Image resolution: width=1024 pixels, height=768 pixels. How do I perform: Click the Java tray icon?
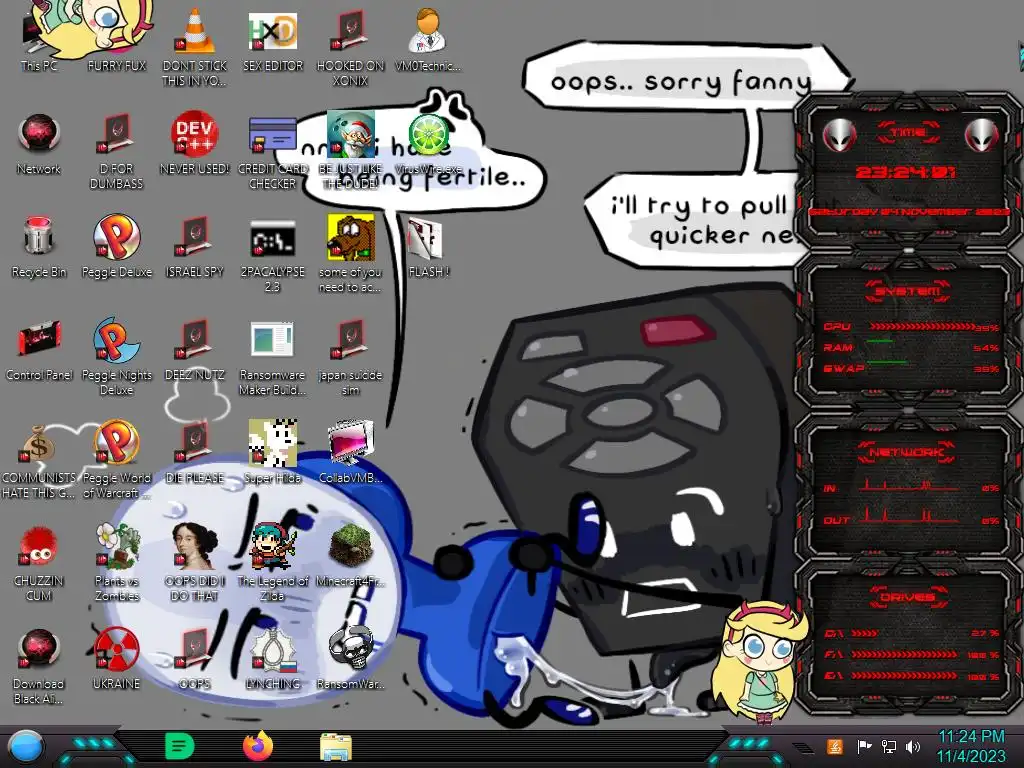[834, 746]
